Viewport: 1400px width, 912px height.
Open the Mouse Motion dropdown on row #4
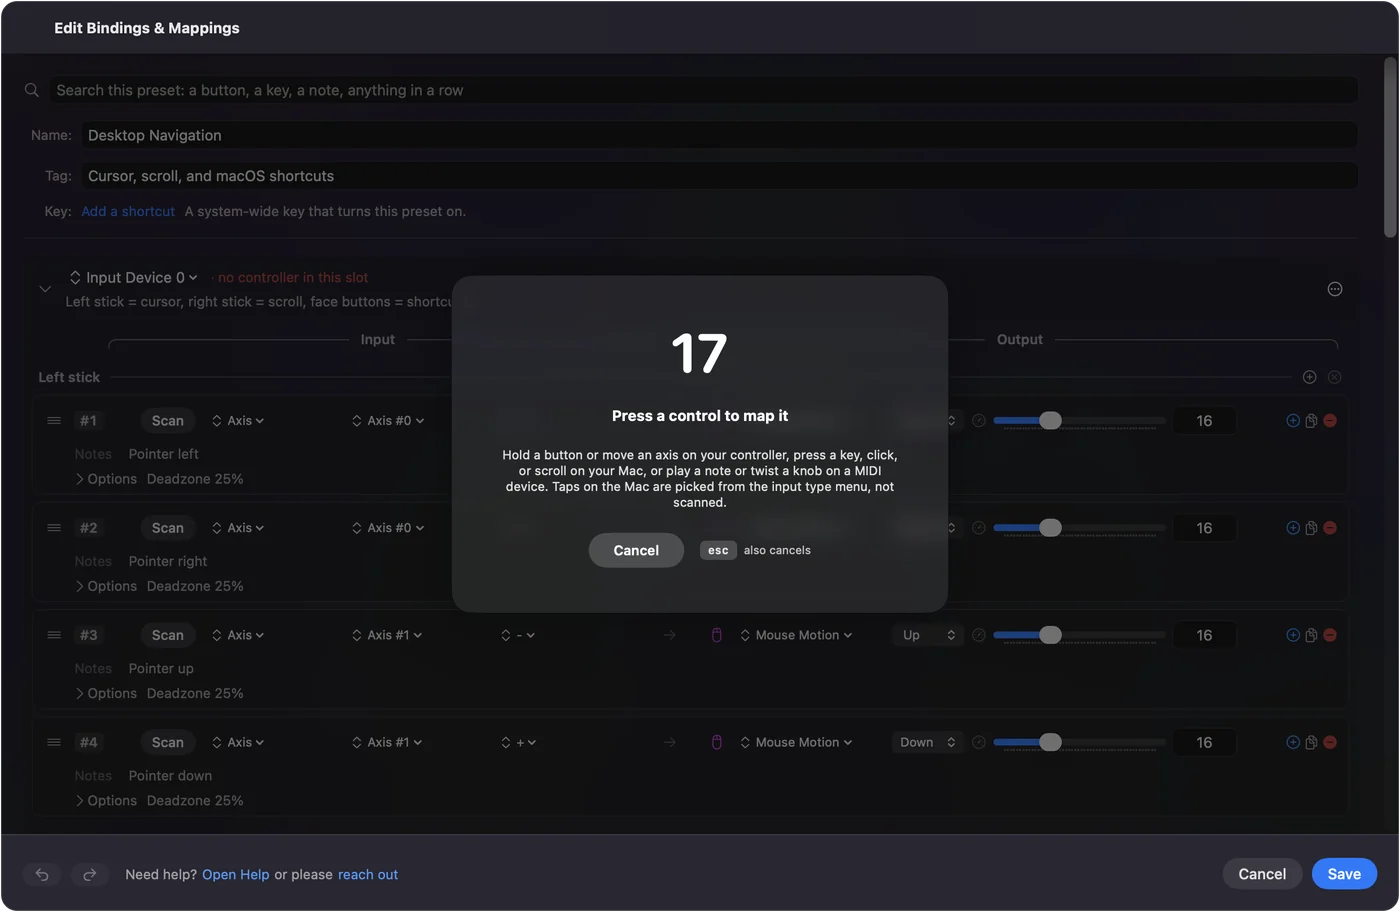796,742
